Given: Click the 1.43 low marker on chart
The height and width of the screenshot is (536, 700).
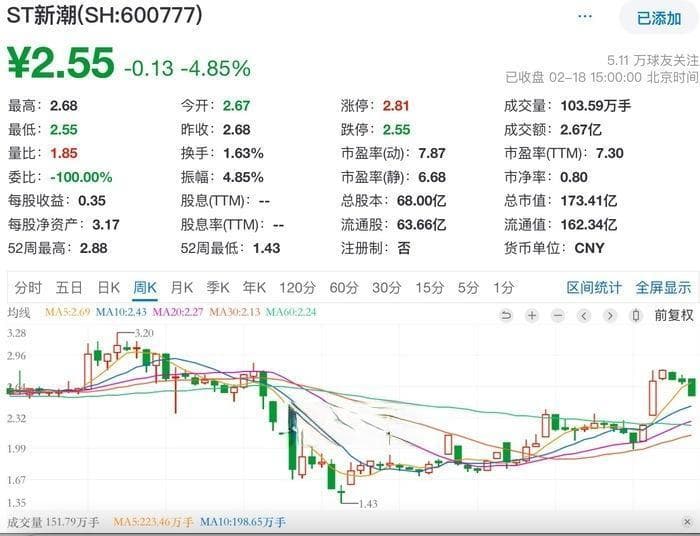Looking at the screenshot, I should 368,504.
